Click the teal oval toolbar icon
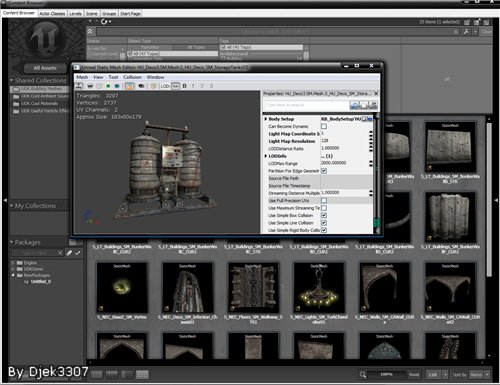500x385 pixels. pos(117,86)
